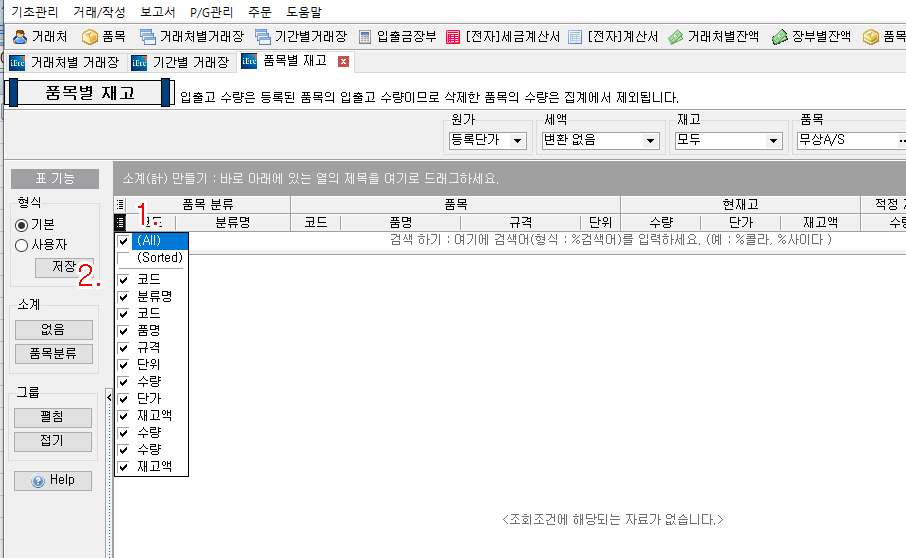Open the 세액 변환 없음 dropdown
906x558 pixels.
(x=651, y=141)
